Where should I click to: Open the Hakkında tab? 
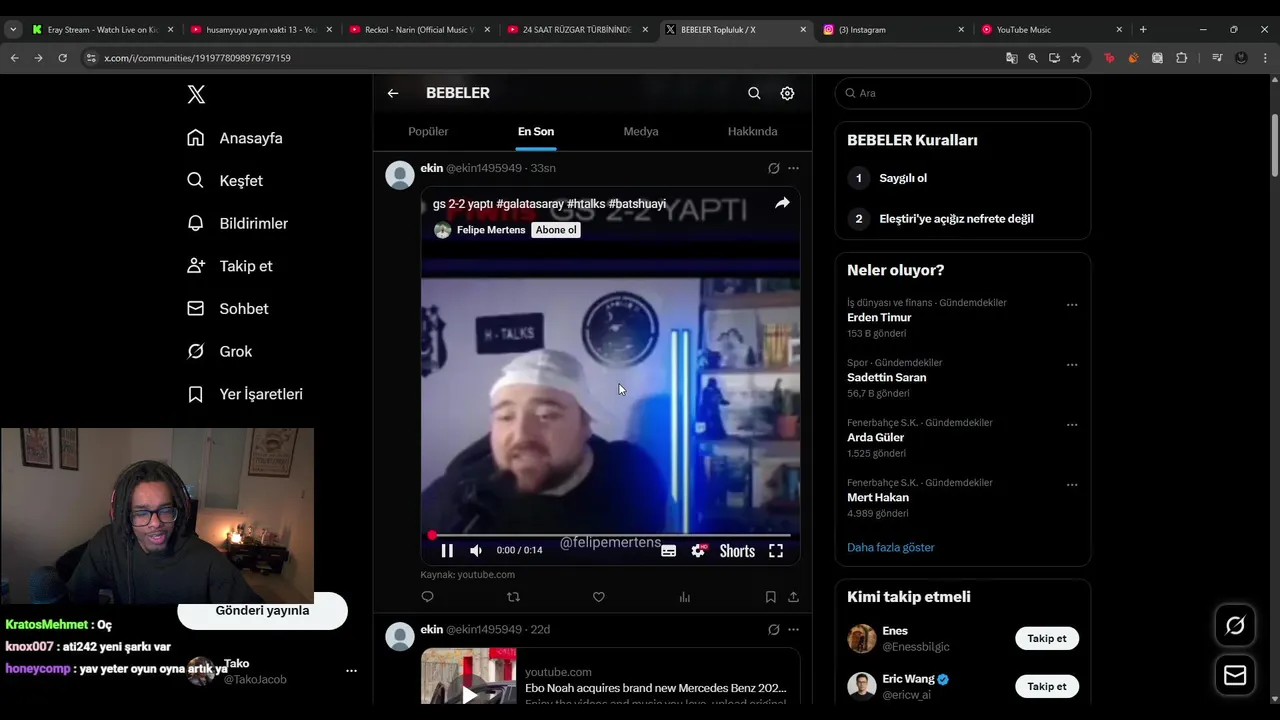pyautogui.click(x=752, y=131)
